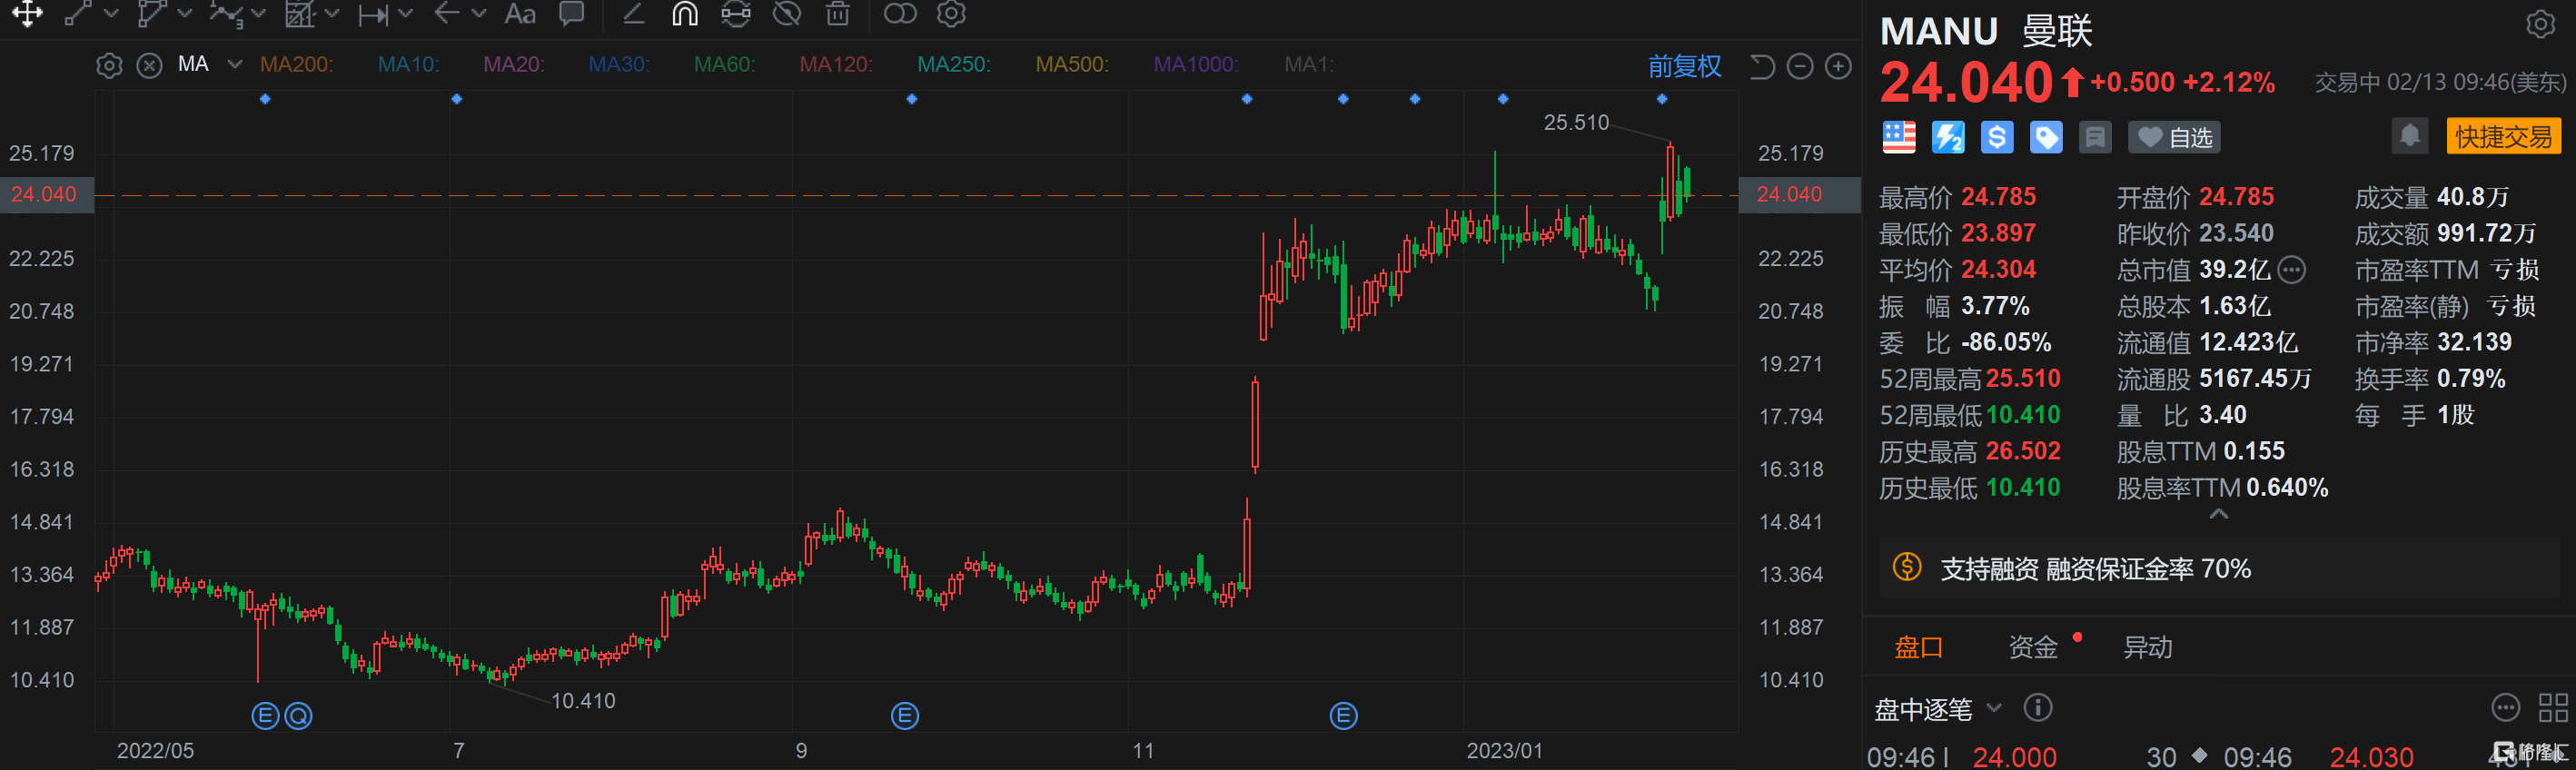The image size is (2576, 770).
Task: Click the price alert bell icon
Action: coord(2409,136)
